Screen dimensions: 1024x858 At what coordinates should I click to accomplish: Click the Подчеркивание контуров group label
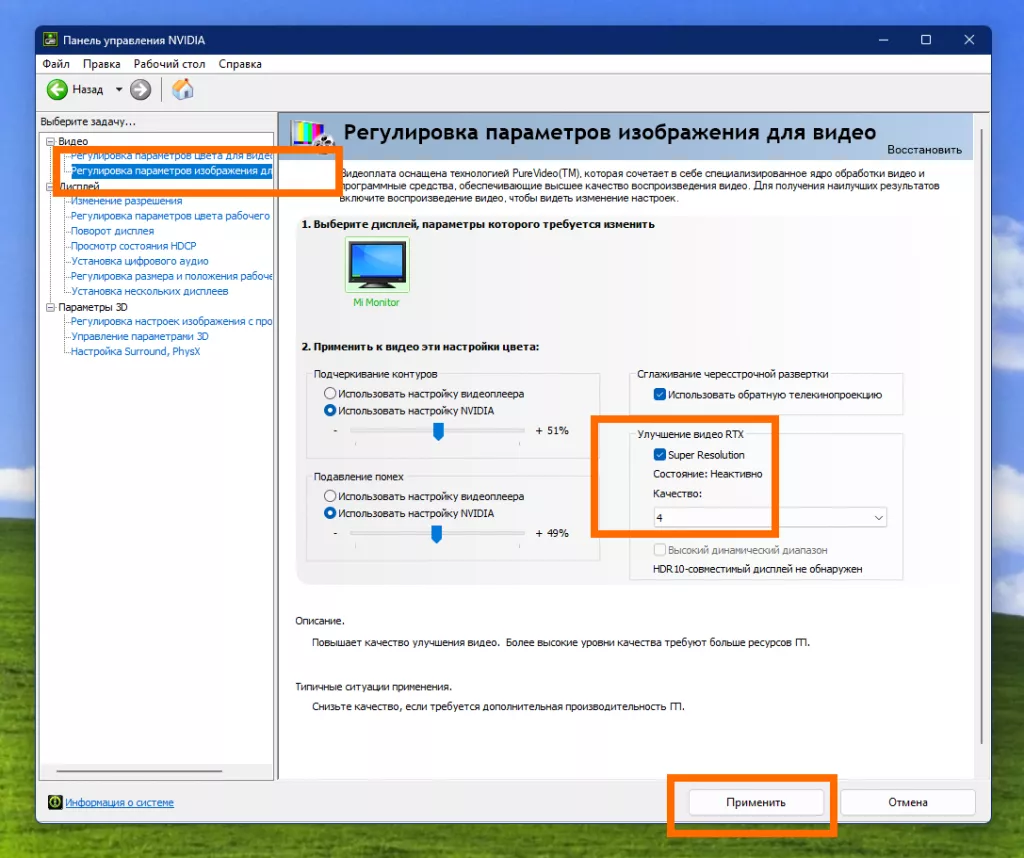tap(376, 374)
